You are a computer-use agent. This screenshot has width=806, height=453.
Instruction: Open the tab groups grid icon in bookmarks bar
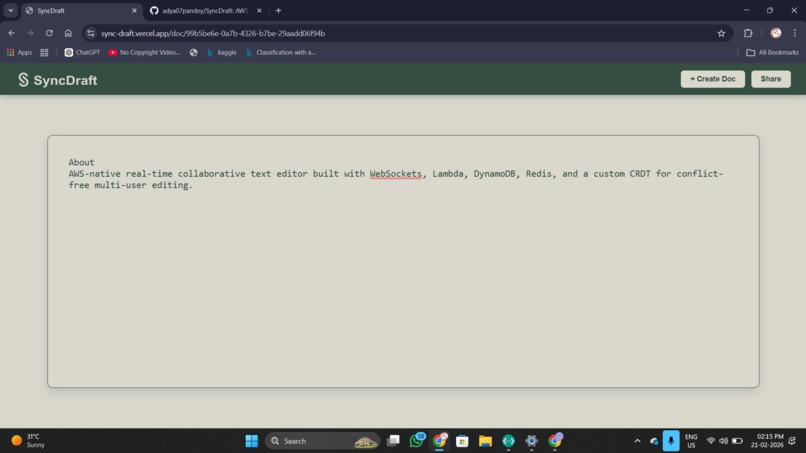click(44, 52)
